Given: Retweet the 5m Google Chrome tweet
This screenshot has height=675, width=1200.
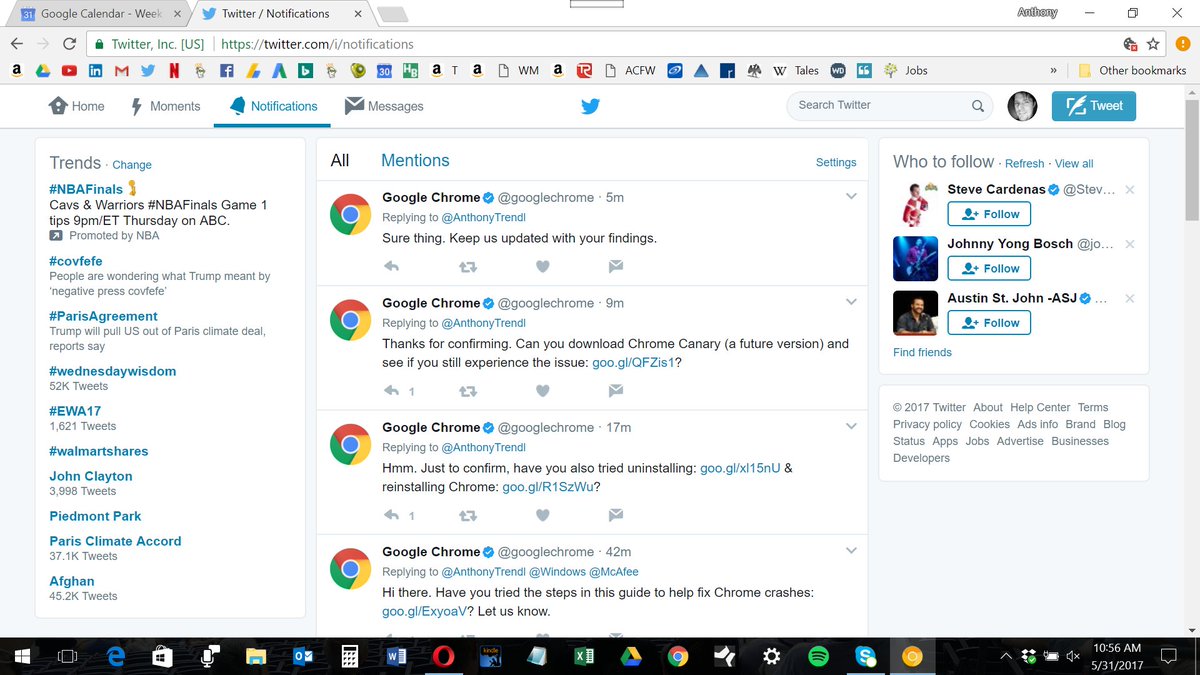Looking at the screenshot, I should [x=467, y=267].
